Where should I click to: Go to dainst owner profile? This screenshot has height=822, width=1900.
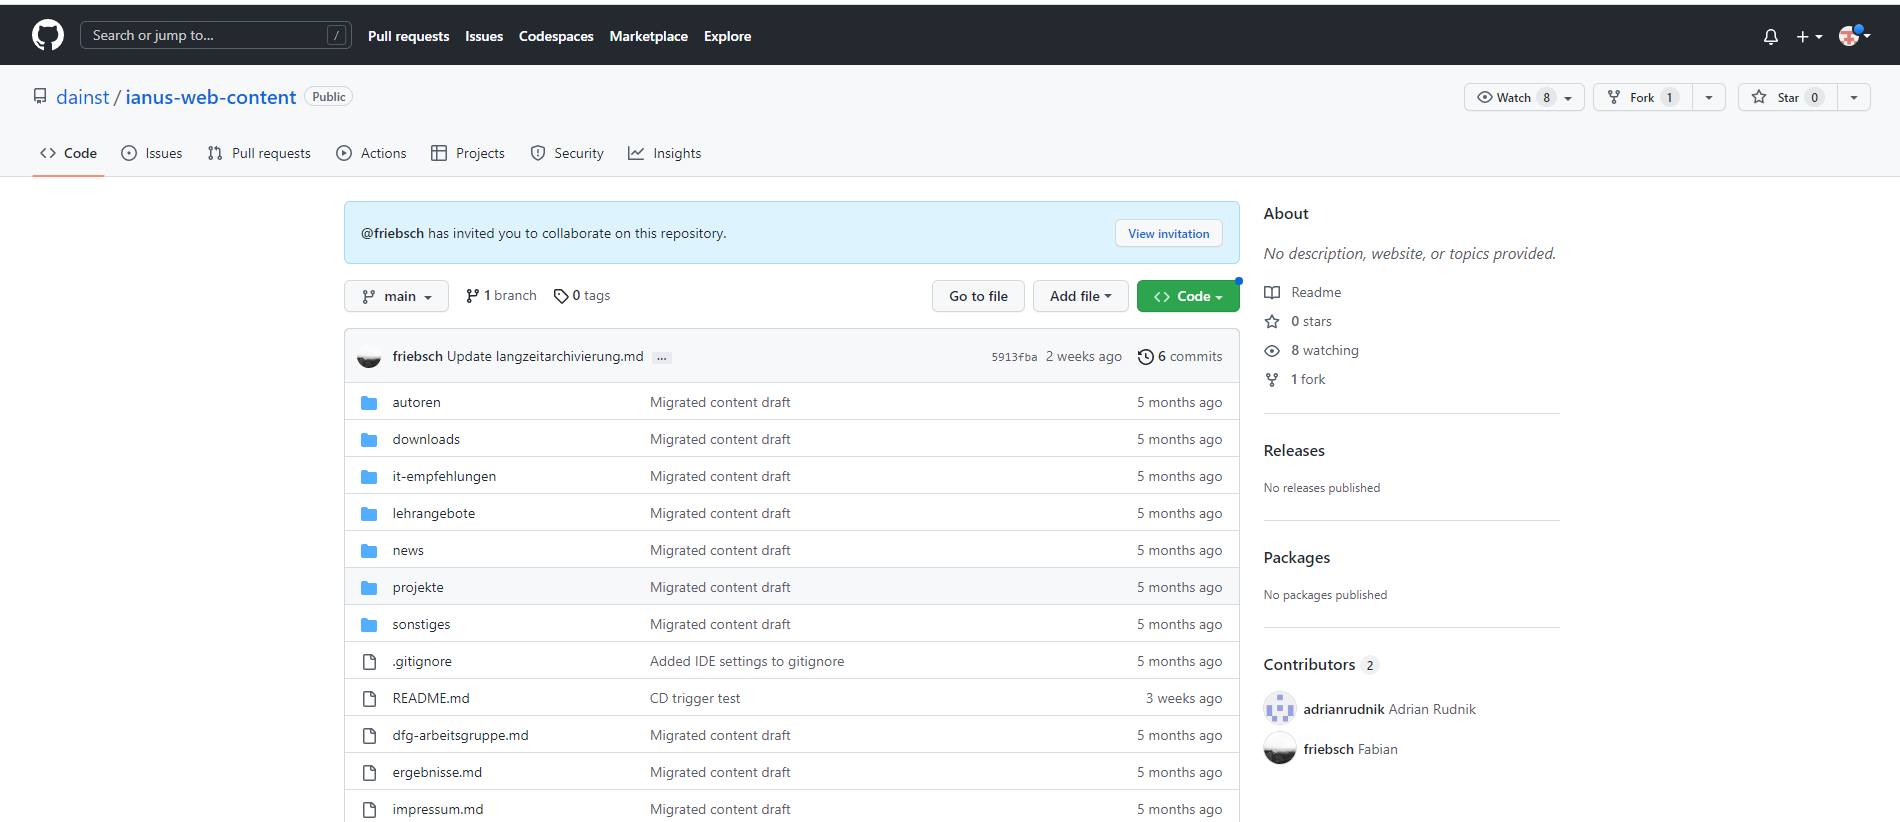[82, 97]
